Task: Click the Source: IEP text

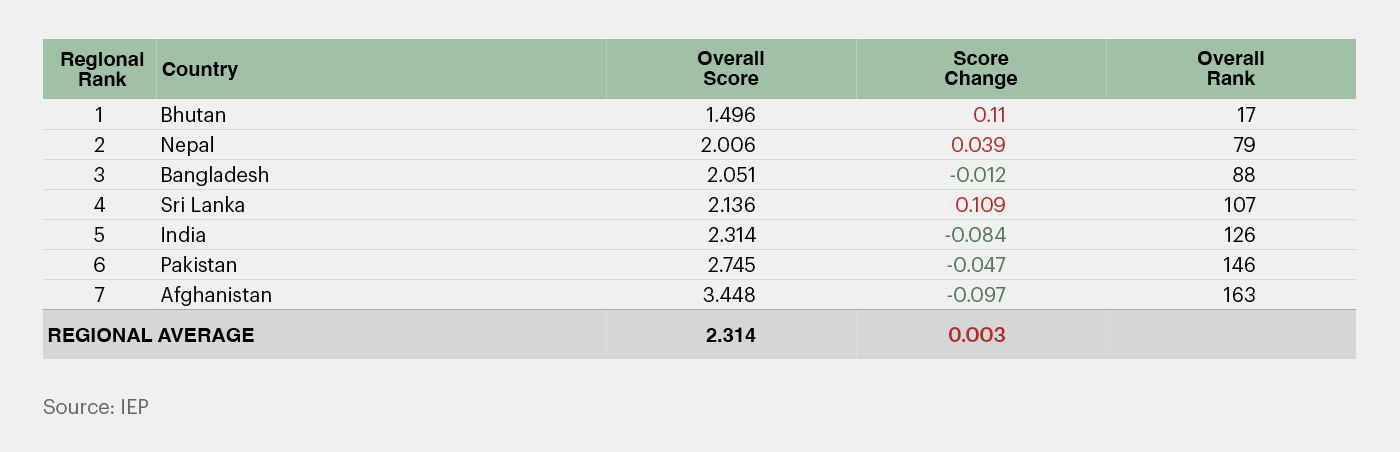Action: tap(96, 407)
